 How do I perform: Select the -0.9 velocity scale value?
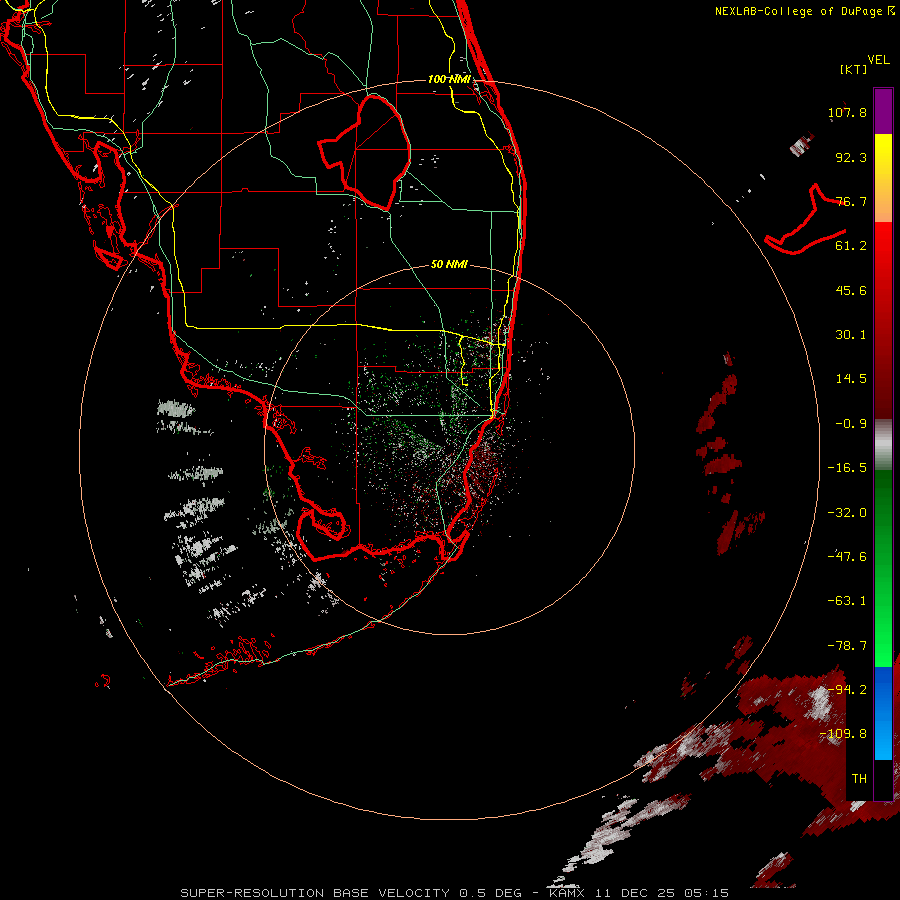click(851, 424)
